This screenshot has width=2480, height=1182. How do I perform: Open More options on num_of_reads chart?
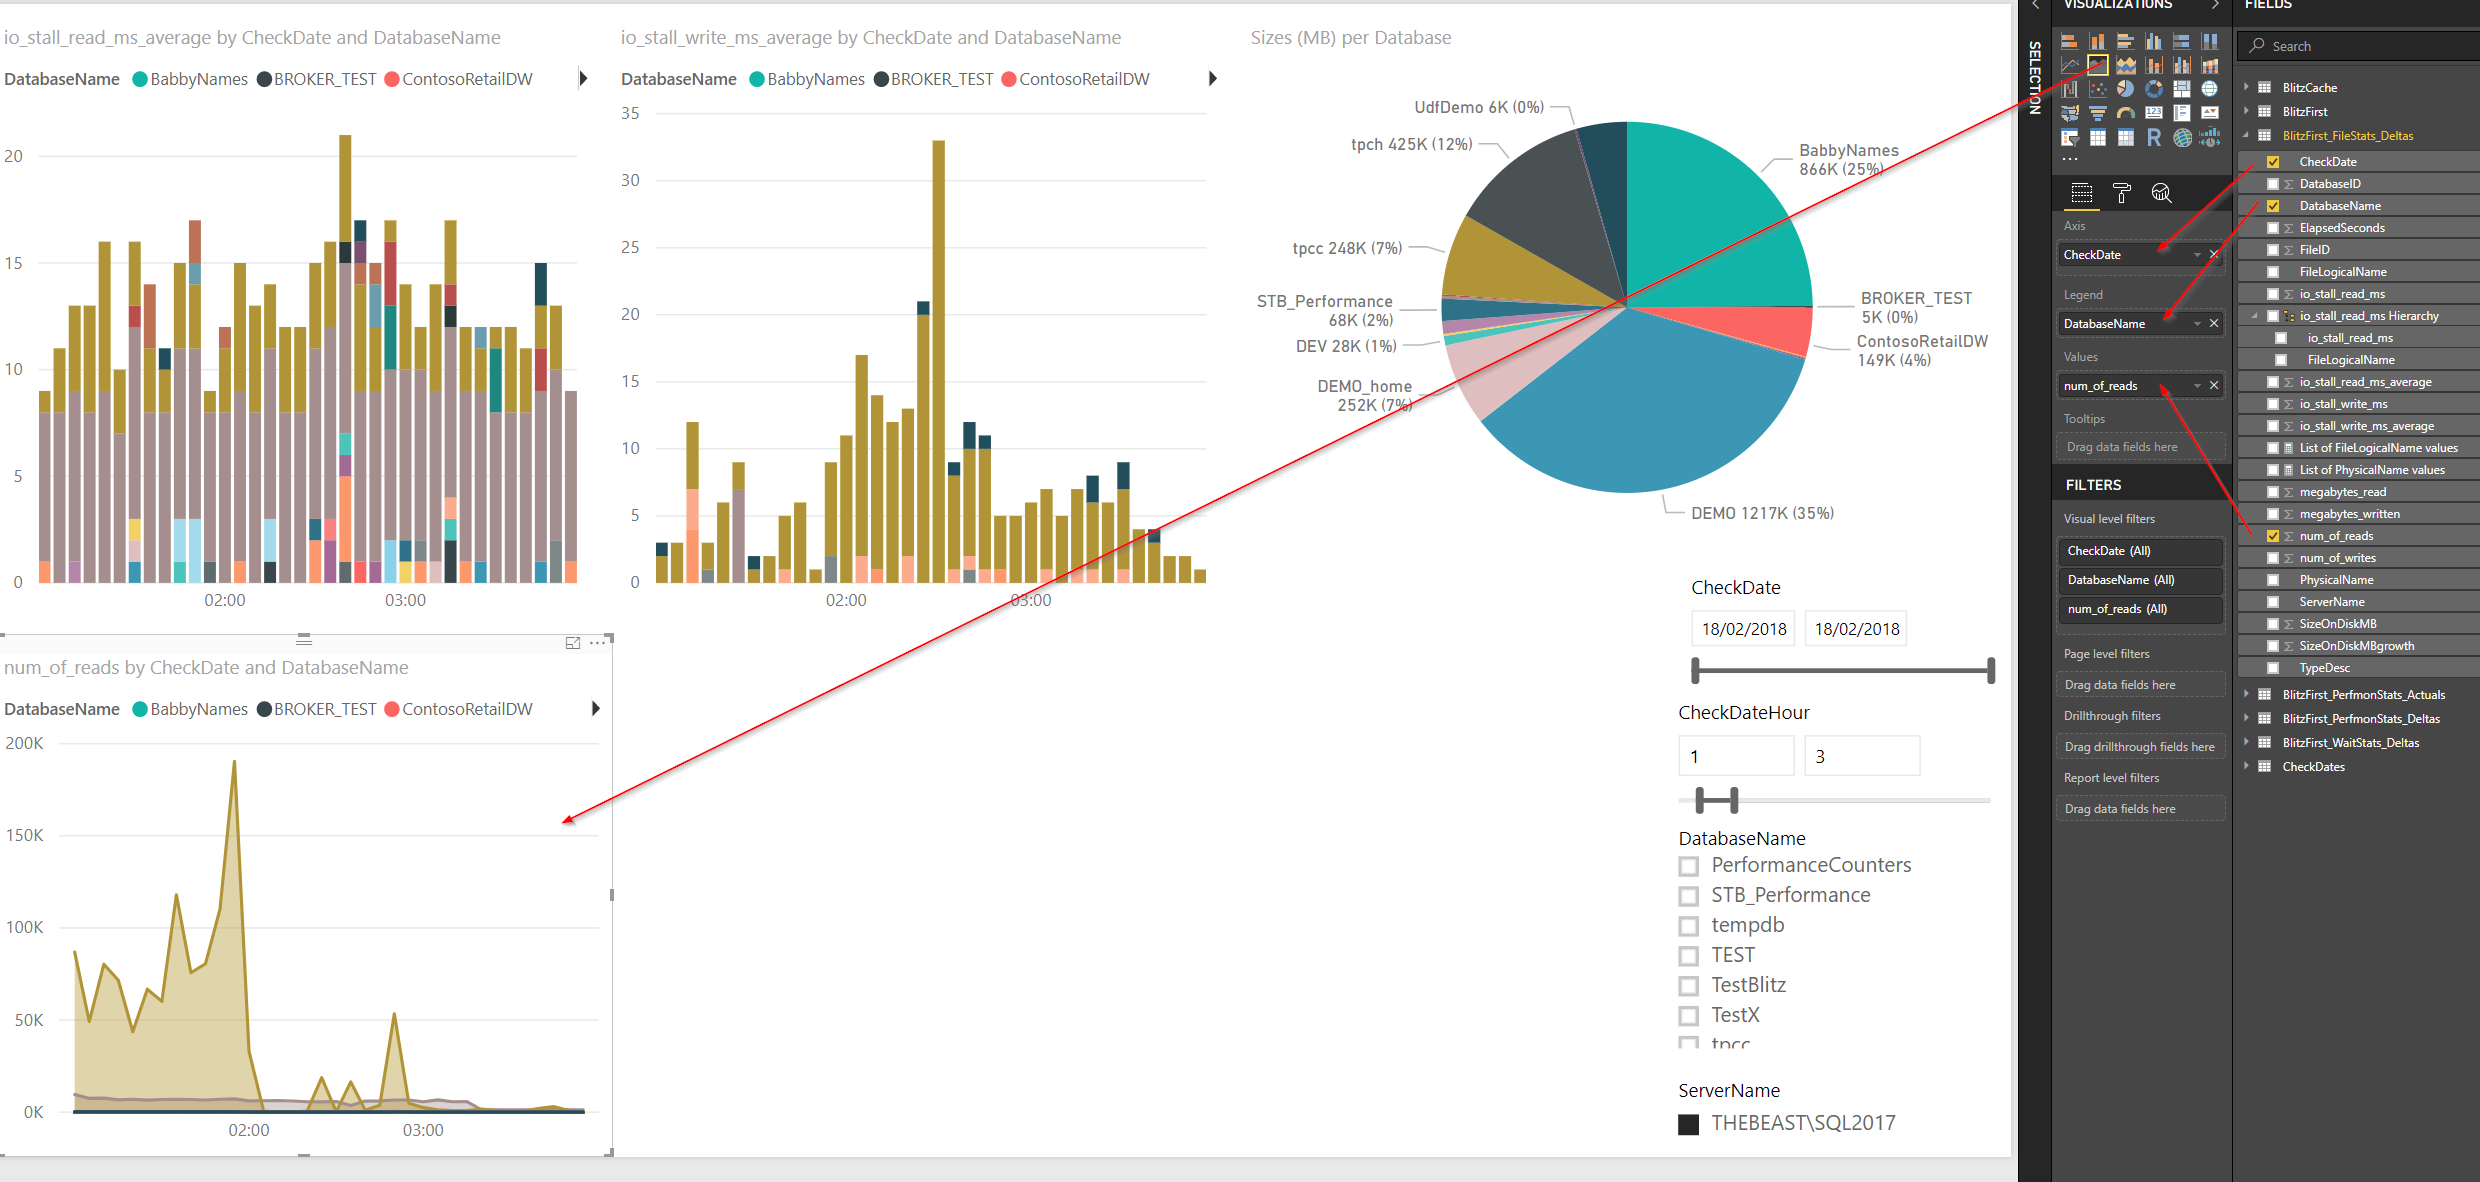tap(597, 643)
